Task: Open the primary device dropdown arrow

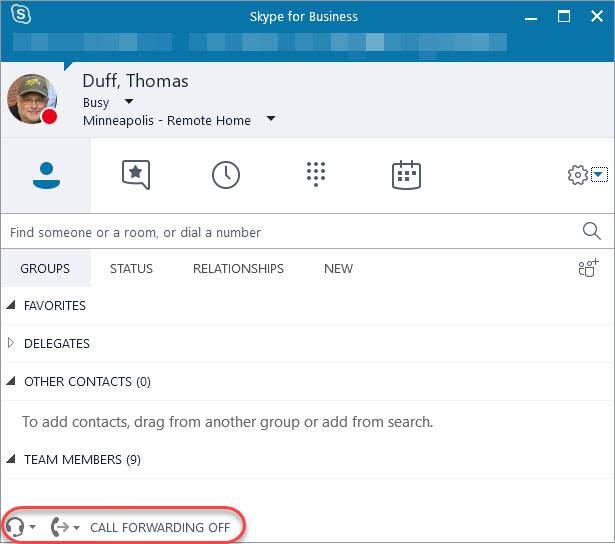Action: [x=33, y=527]
